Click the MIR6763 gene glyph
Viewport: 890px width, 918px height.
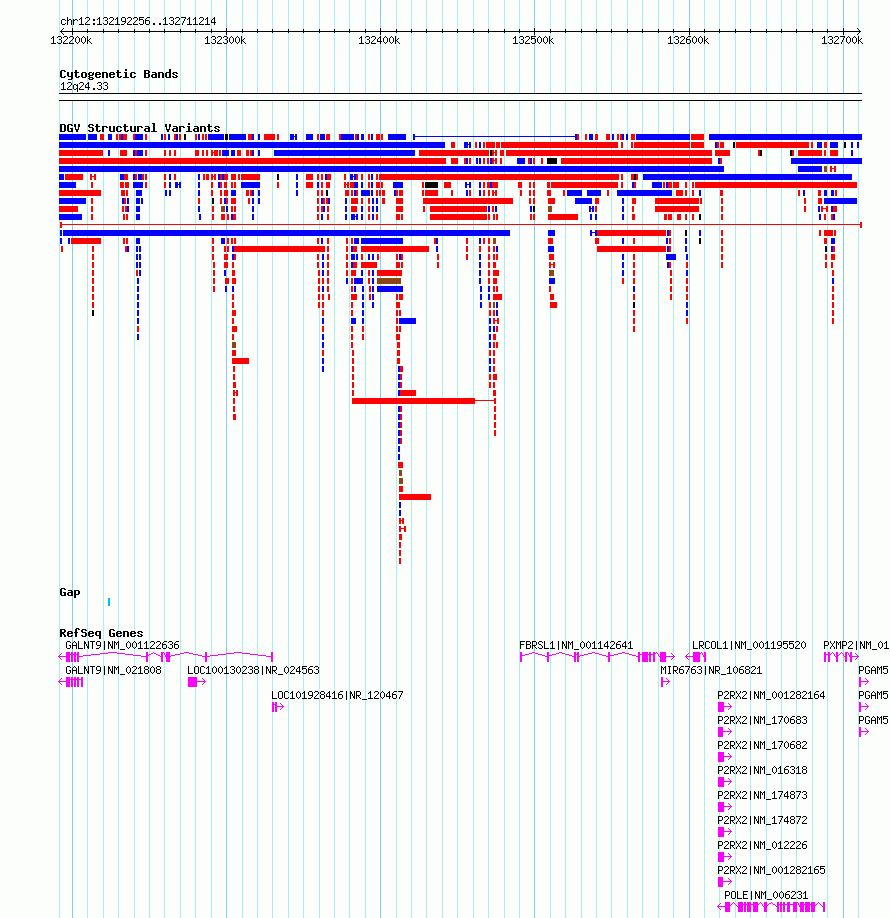click(665, 682)
